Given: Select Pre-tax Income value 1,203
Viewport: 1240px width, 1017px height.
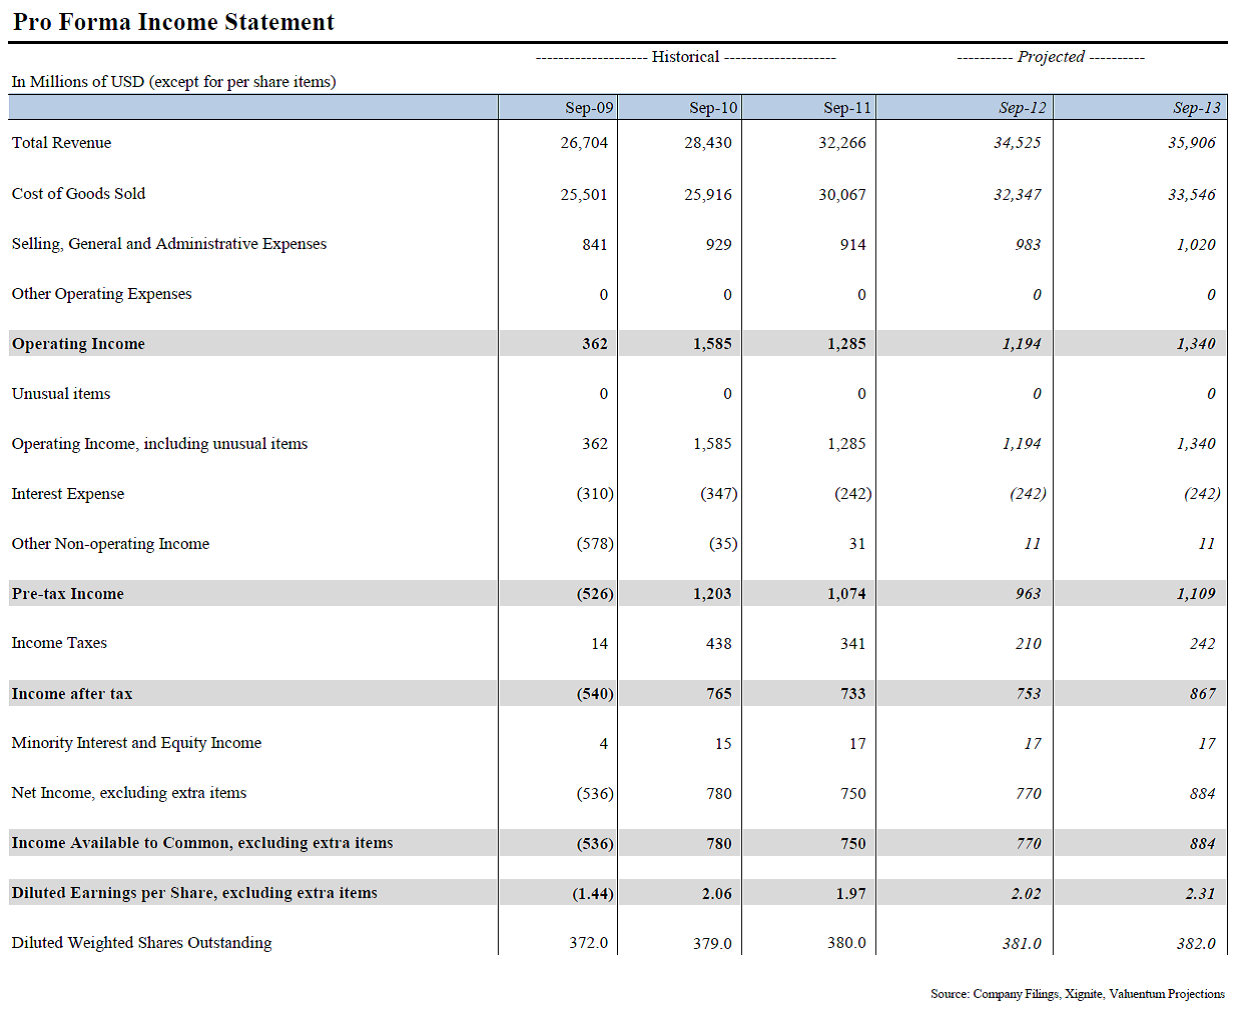Looking at the screenshot, I should point(713,594).
